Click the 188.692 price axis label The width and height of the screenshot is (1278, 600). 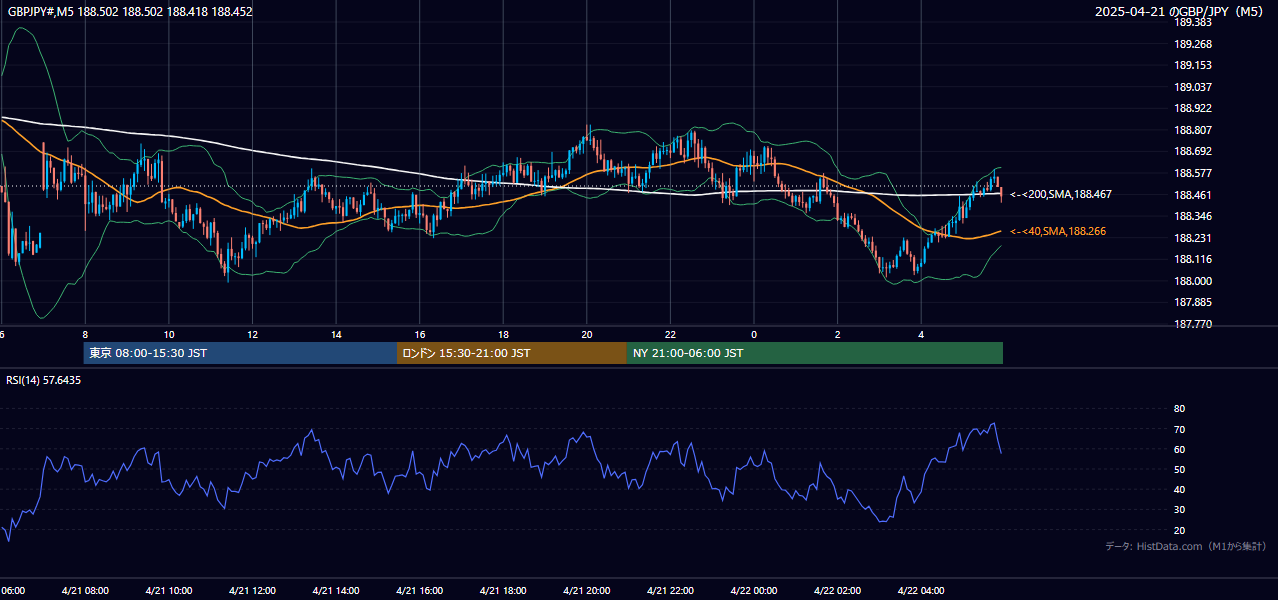(1193, 151)
